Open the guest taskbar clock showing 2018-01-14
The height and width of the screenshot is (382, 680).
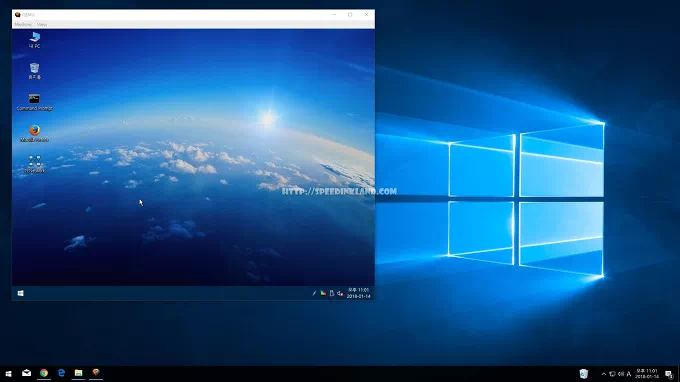359,293
